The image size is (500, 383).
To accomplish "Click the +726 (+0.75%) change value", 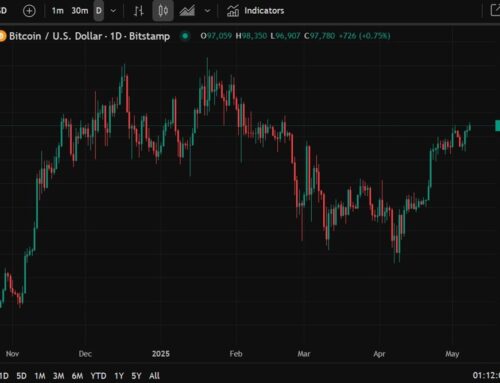I will point(364,36).
